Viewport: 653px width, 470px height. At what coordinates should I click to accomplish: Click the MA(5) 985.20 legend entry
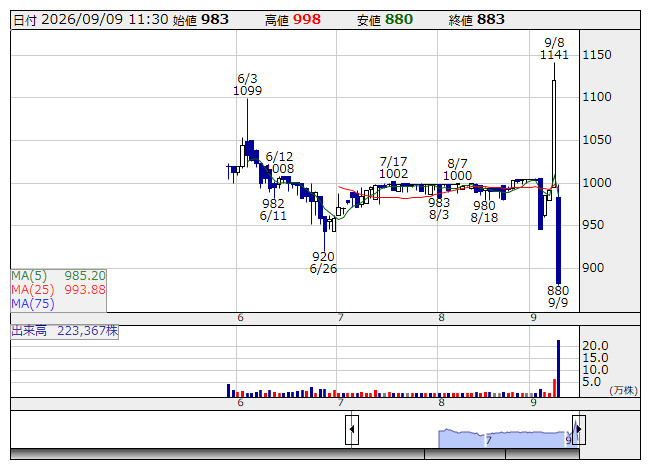58,276
